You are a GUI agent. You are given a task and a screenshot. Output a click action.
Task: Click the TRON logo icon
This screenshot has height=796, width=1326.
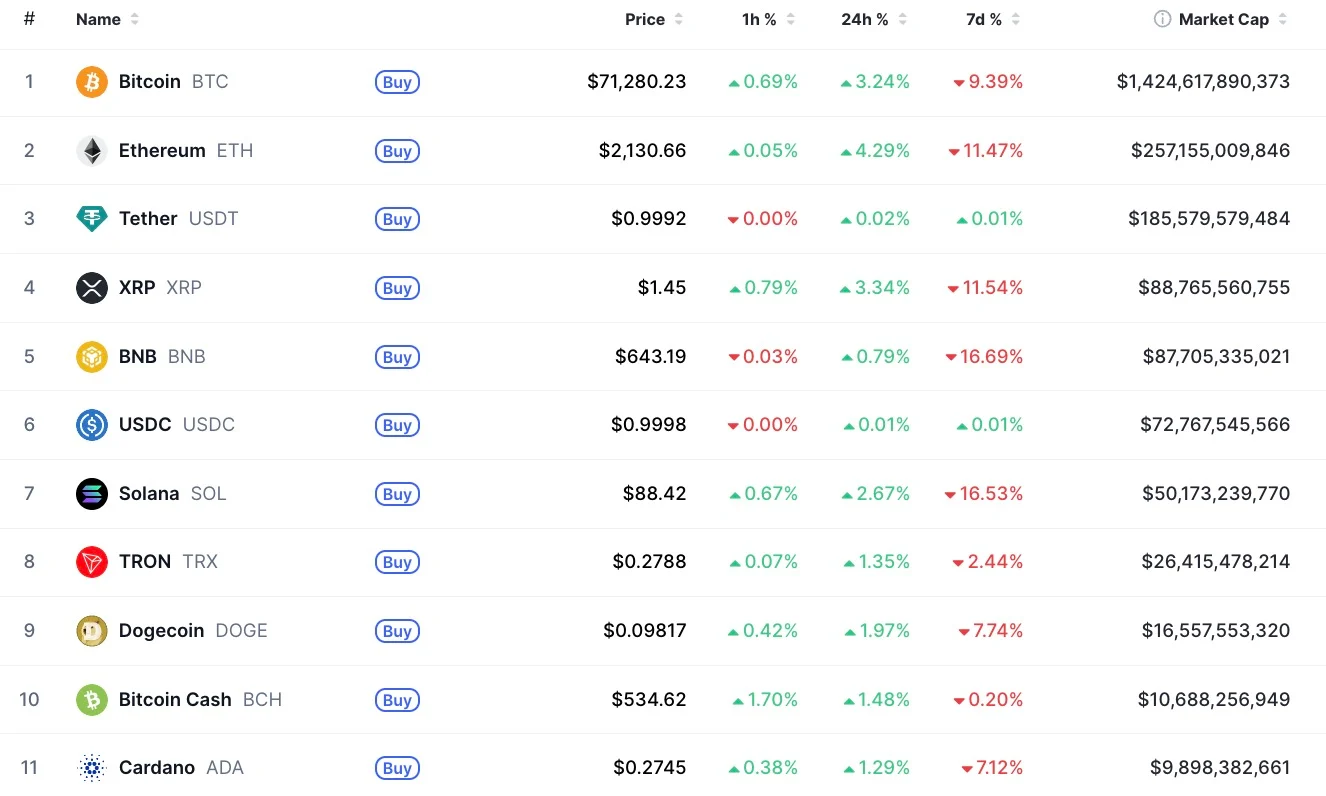click(x=92, y=562)
